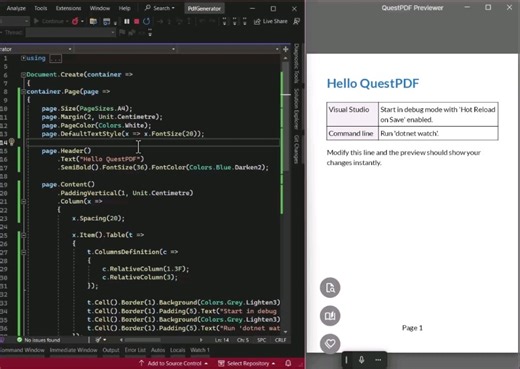
Task: Switch to the Watch 1 tab
Action: tap(200, 350)
